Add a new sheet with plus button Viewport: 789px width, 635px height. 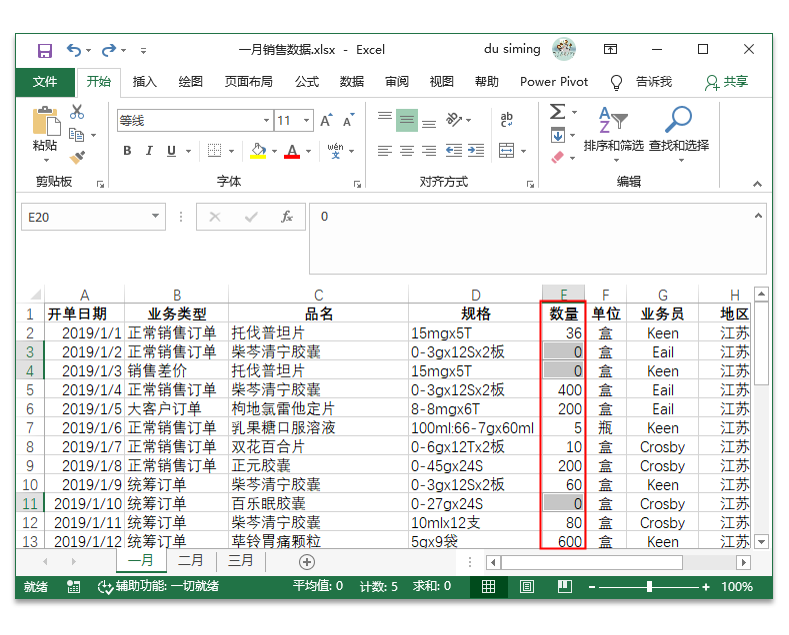click(x=306, y=562)
